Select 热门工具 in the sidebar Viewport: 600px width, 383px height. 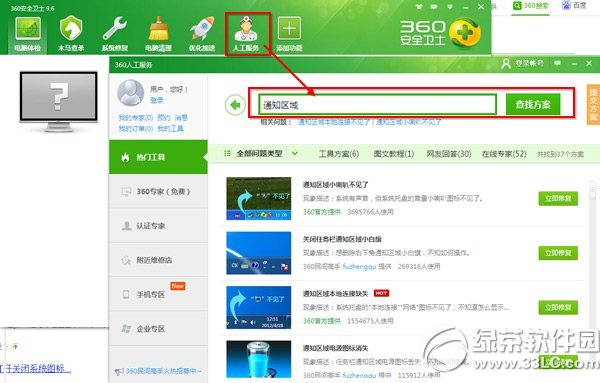tap(158, 157)
